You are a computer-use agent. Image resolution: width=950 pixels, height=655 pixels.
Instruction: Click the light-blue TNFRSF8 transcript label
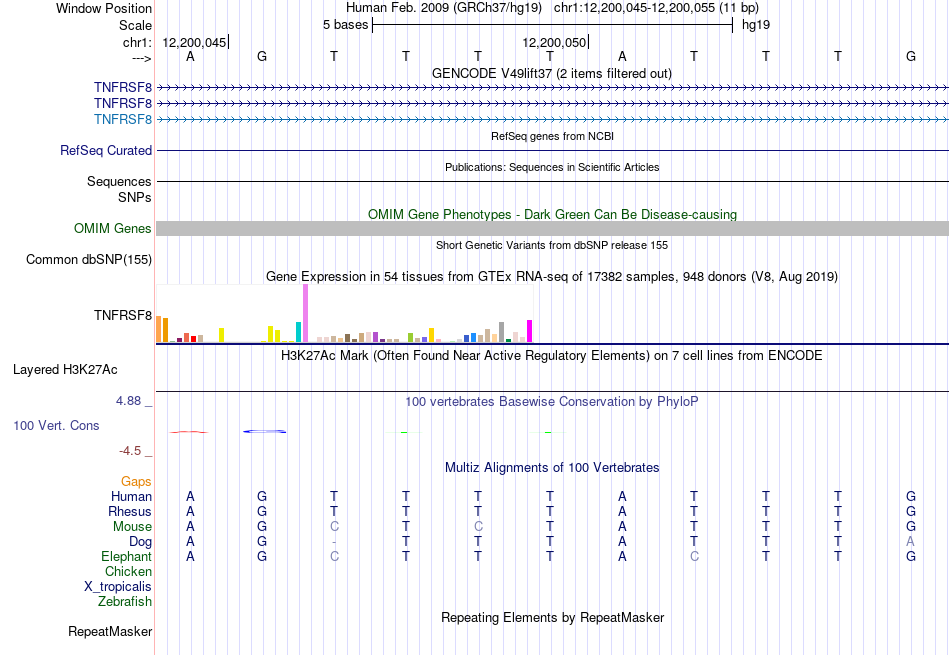click(122, 119)
